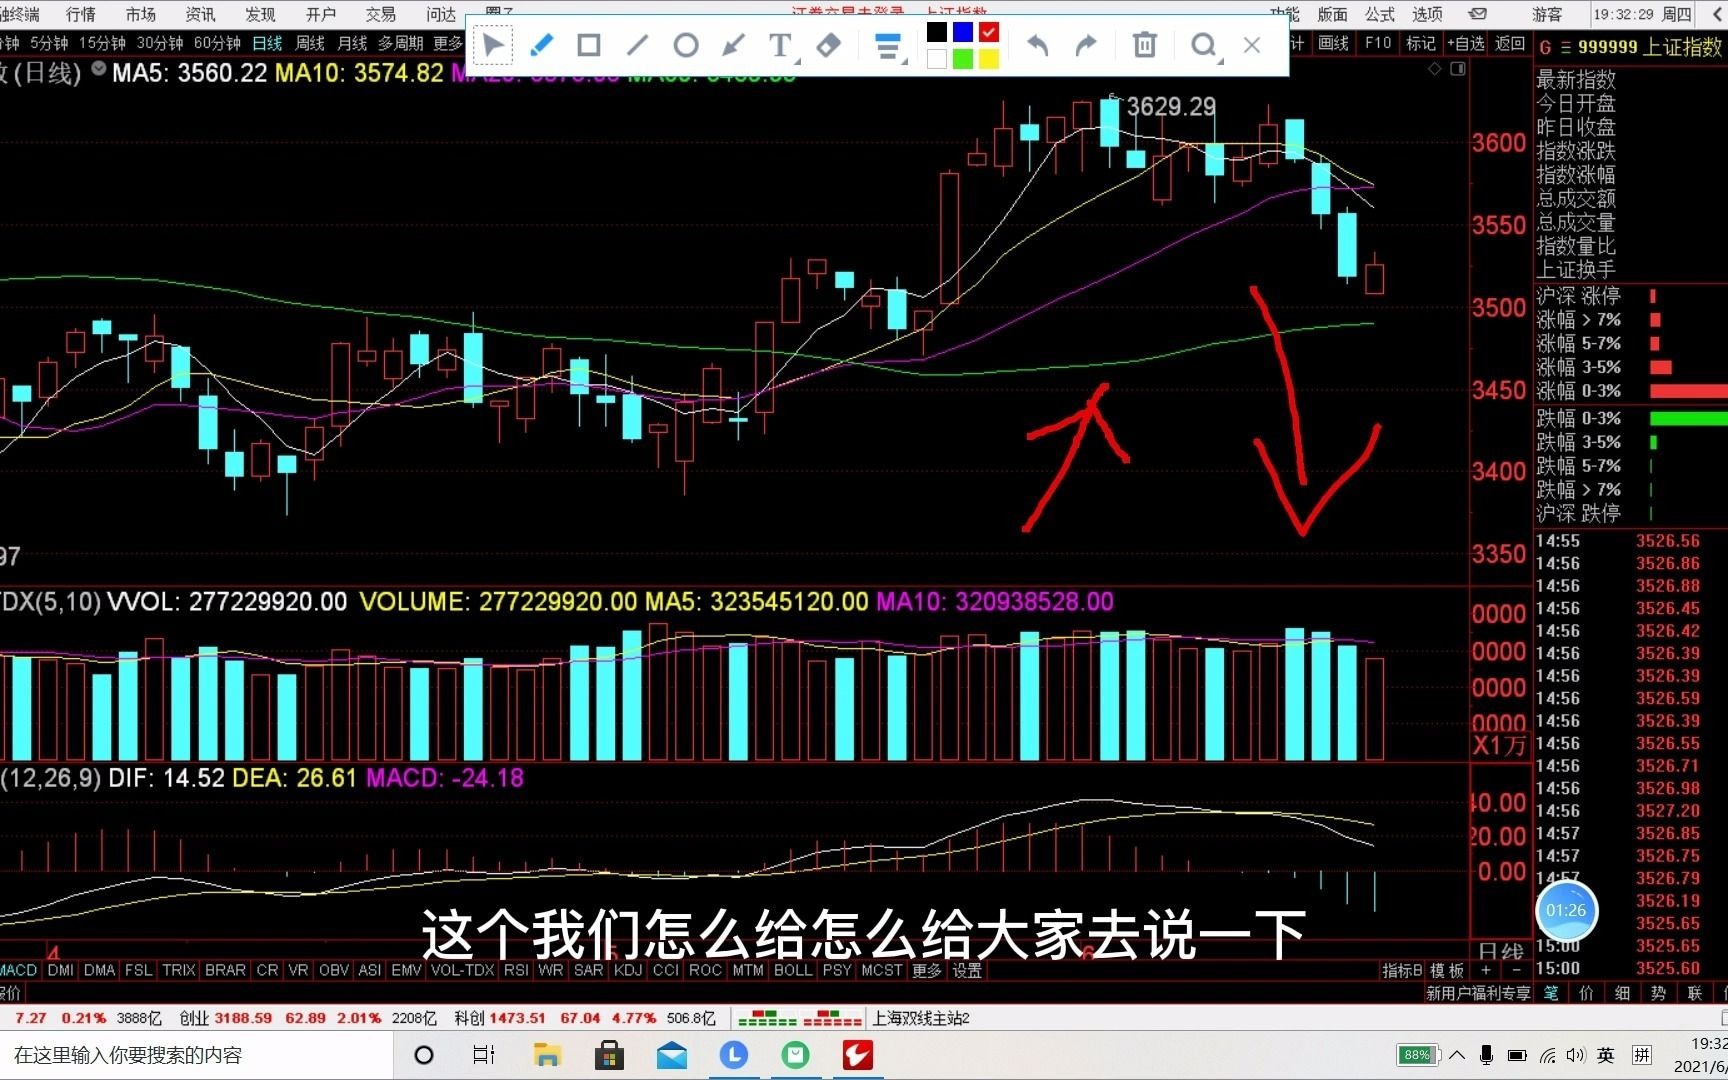Viewport: 1728px width, 1080px height.
Task: Pick the white color swatch
Action: 937,59
